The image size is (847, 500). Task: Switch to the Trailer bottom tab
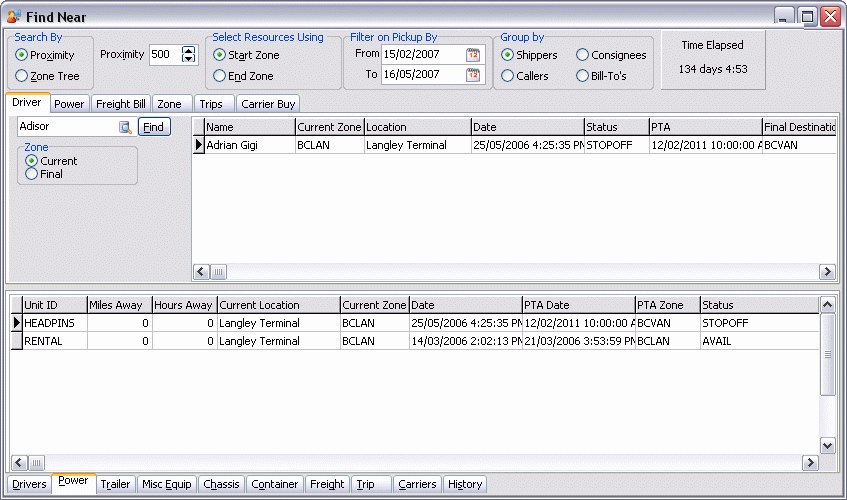[115, 484]
